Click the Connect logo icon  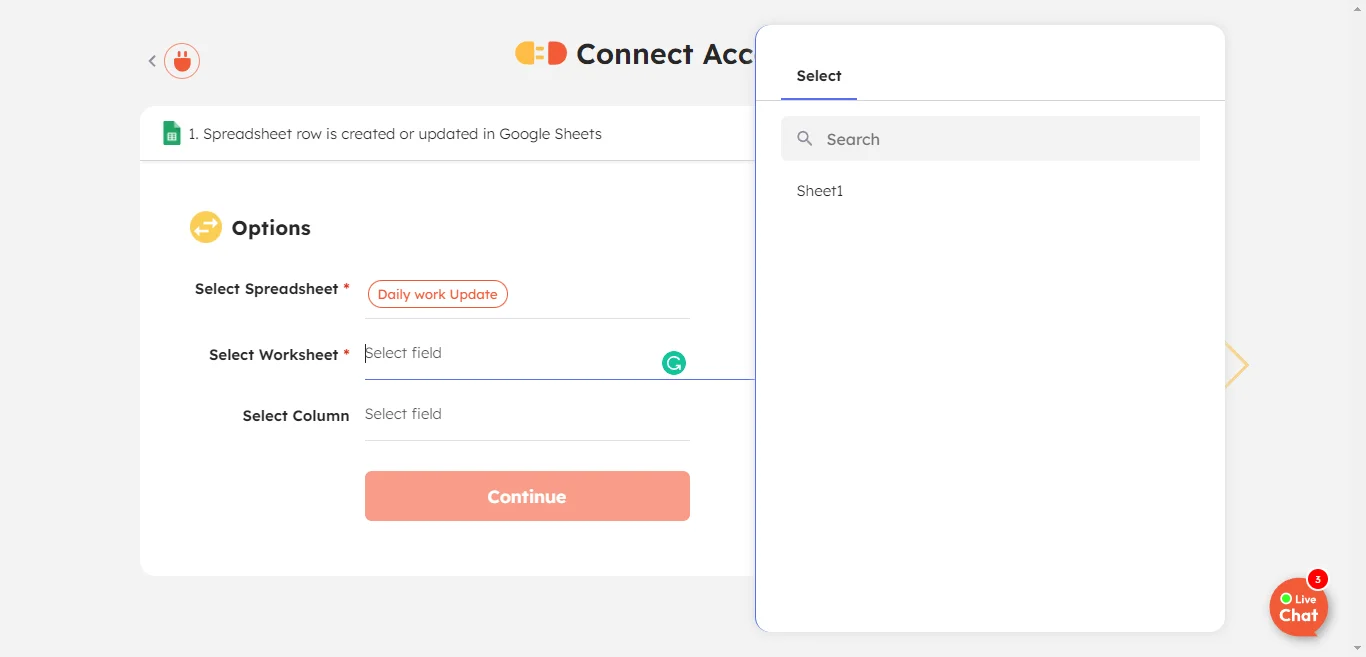pos(540,54)
